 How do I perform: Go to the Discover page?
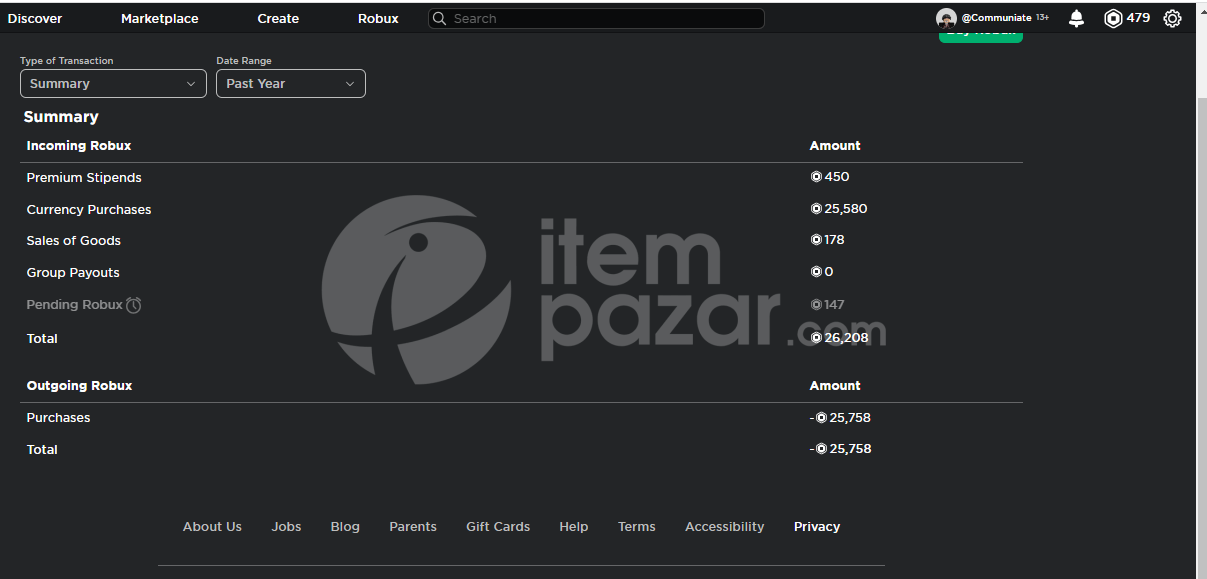(x=35, y=19)
